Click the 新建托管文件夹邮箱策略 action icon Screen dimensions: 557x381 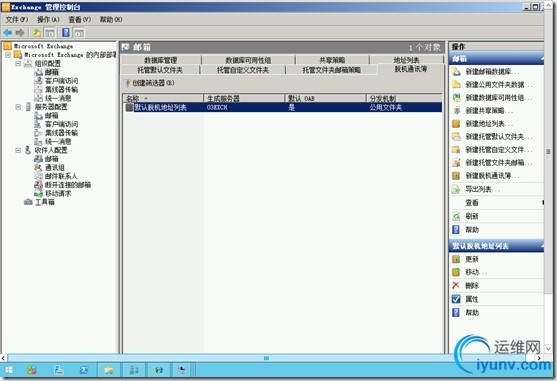[x=456, y=163]
